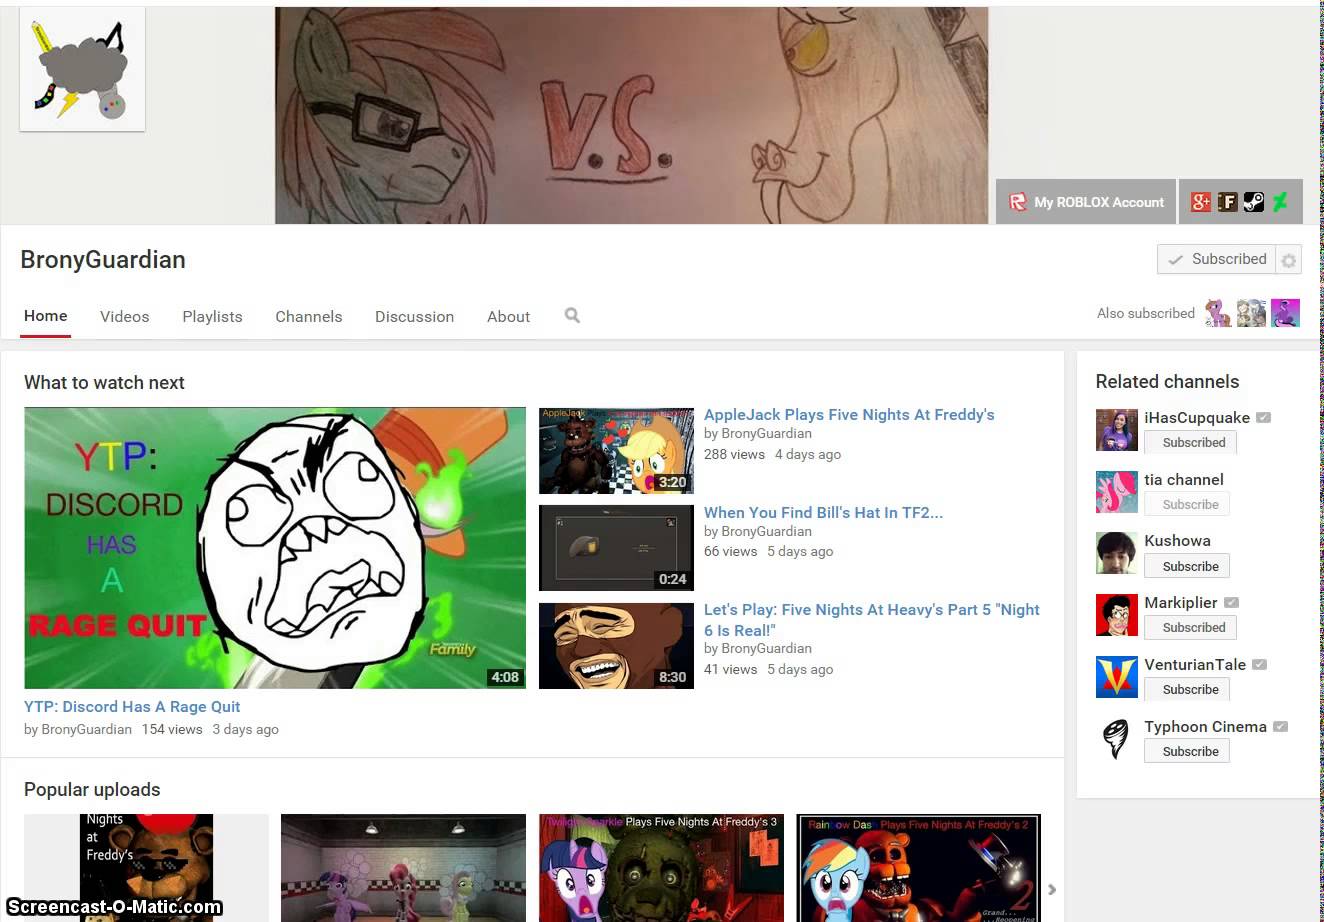The image size is (1324, 922).
Task: Go to the About tab
Action: click(508, 316)
